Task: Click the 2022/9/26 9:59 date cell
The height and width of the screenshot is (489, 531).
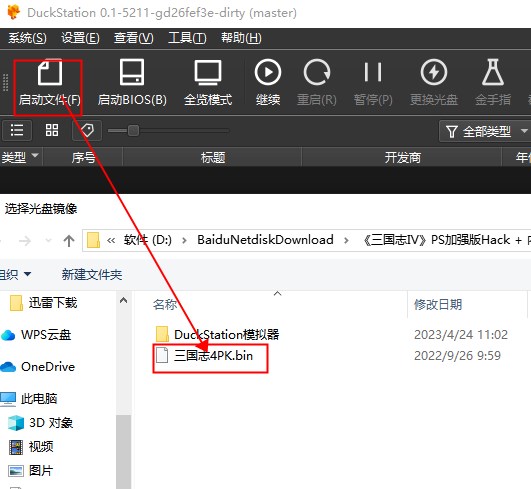Action: 457,356
